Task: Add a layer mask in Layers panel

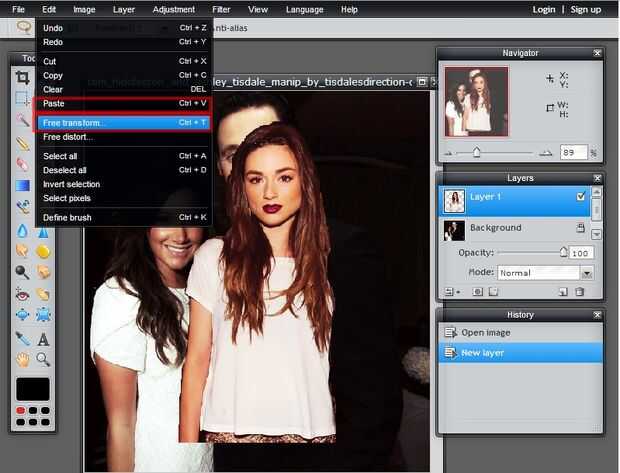Action: (x=478, y=292)
